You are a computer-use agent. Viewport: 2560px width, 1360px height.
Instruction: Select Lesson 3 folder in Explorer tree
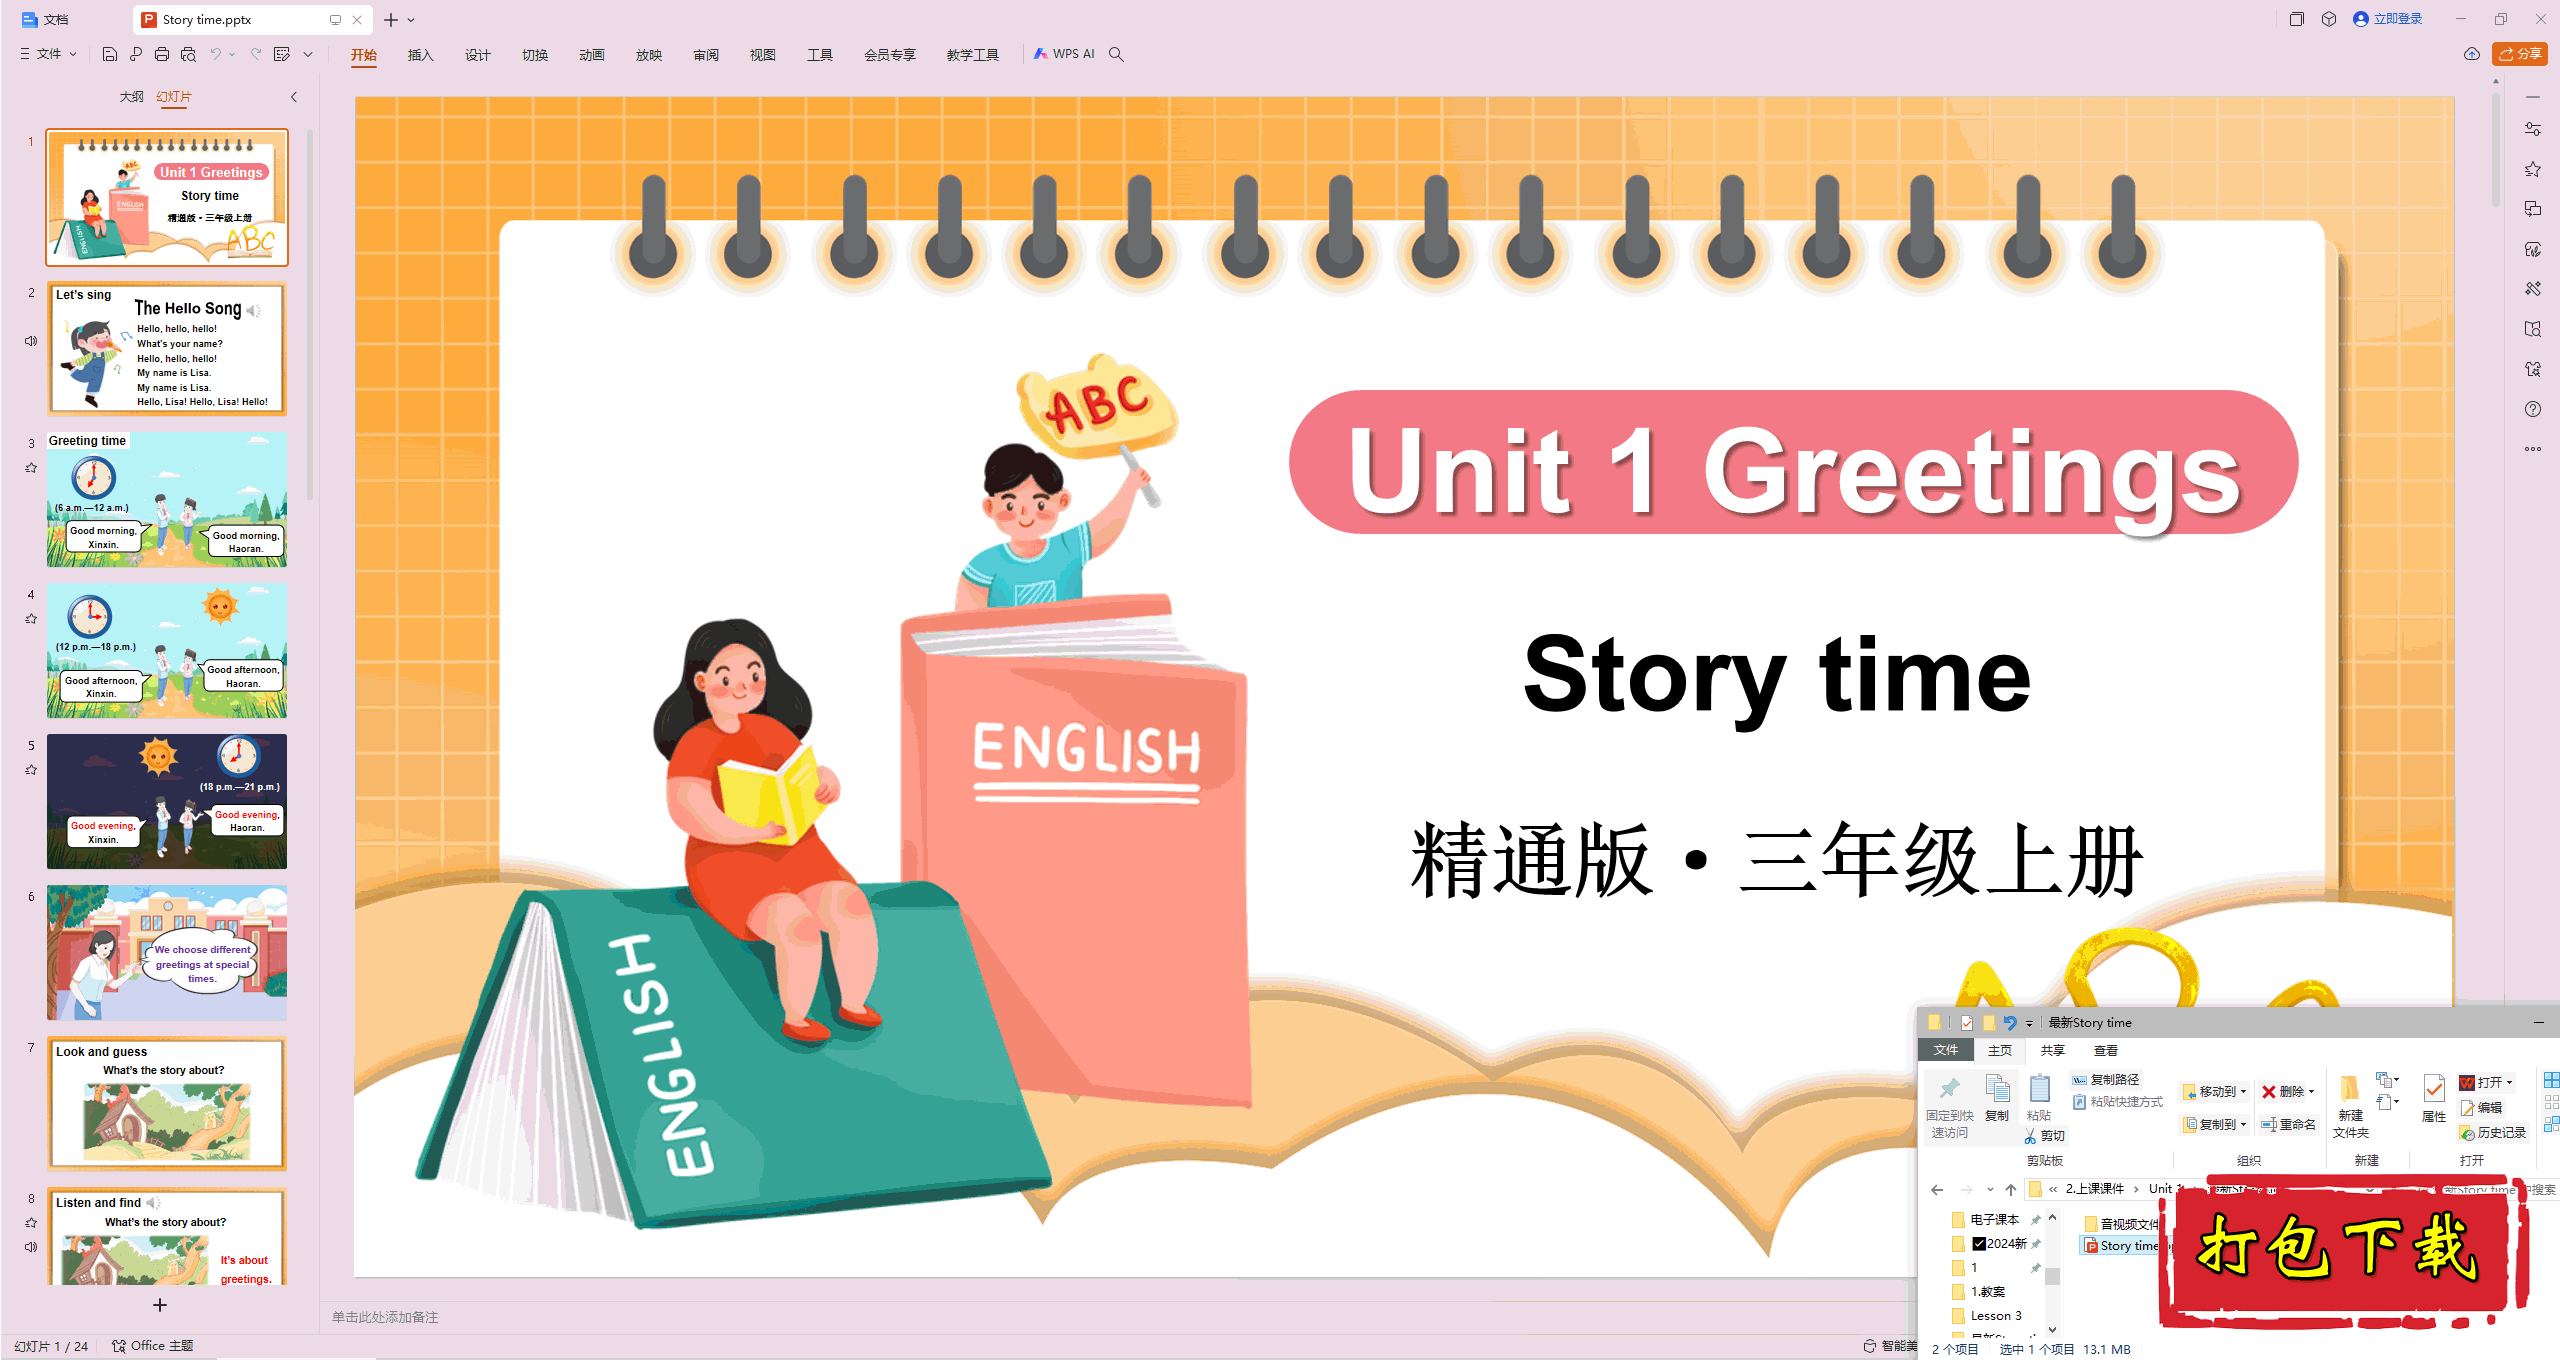(1987, 1316)
